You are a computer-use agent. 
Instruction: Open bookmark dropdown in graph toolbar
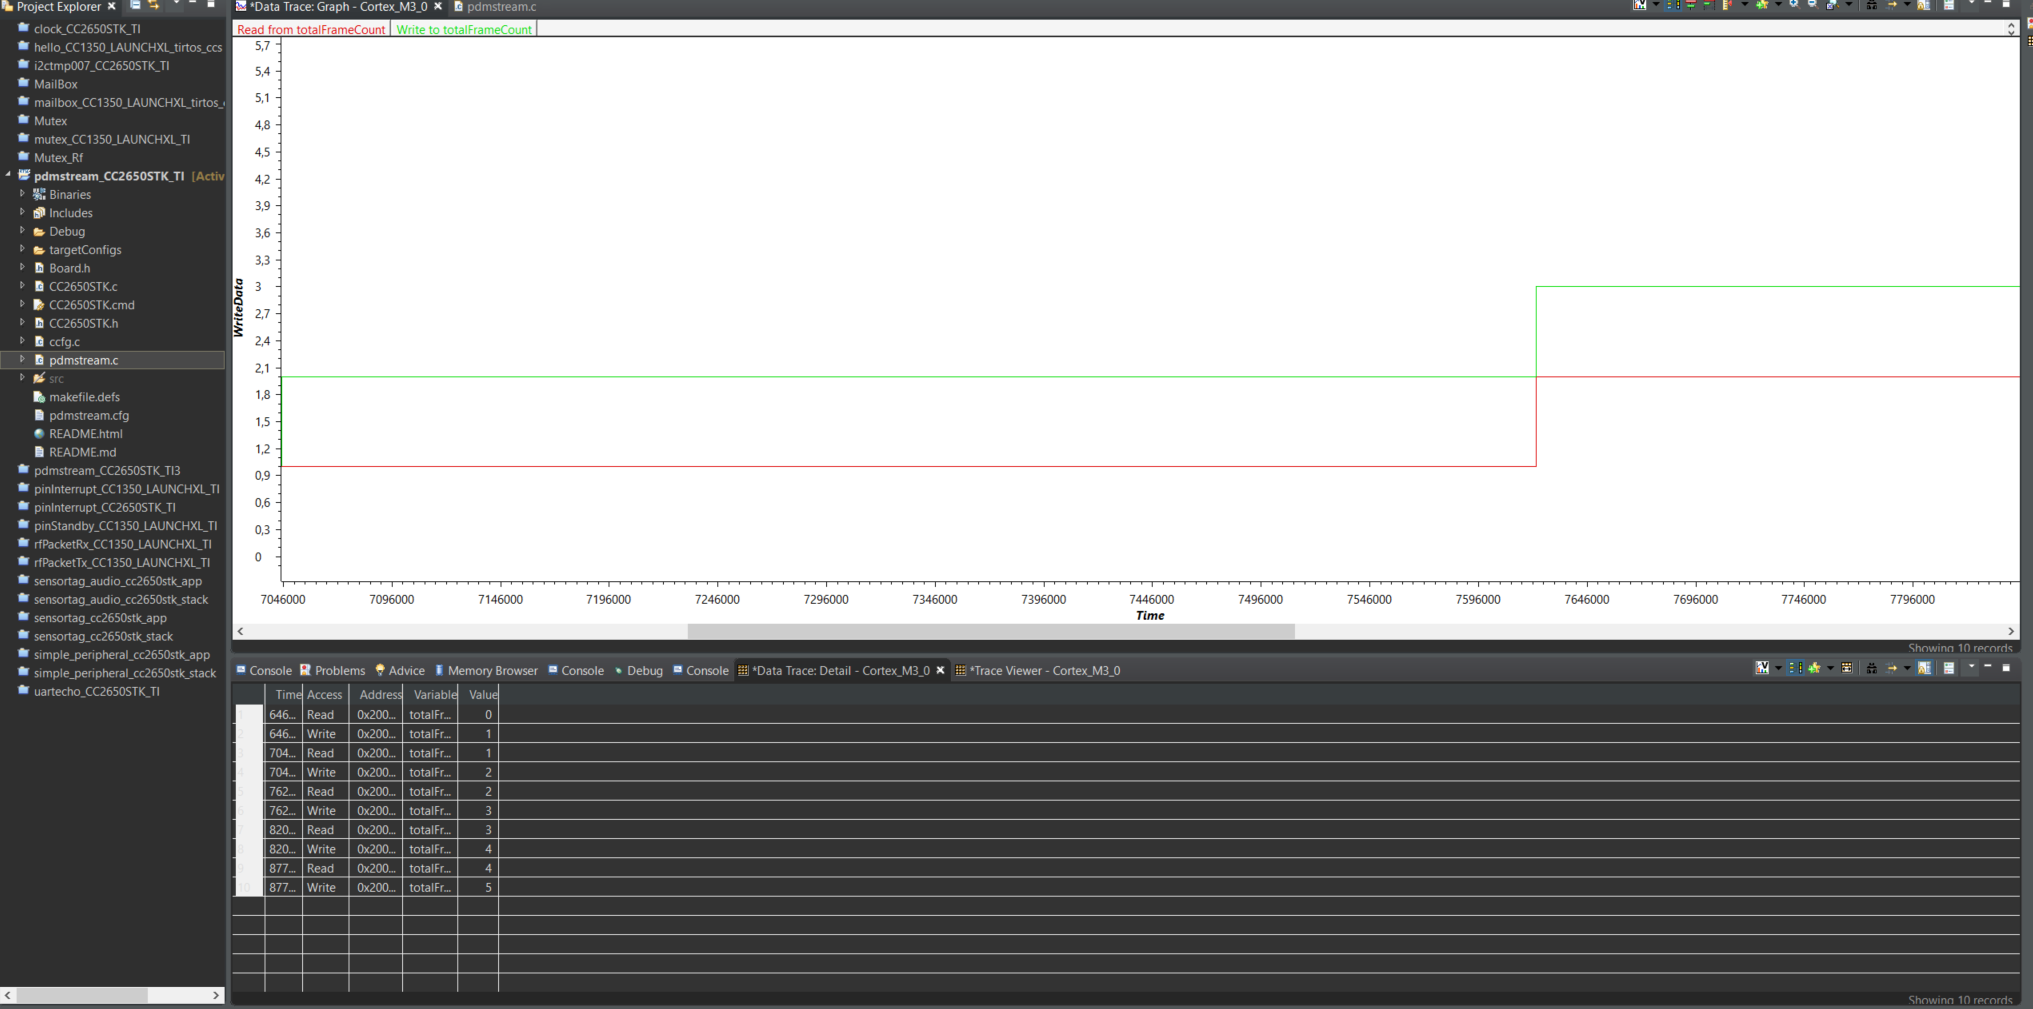[1778, 4]
